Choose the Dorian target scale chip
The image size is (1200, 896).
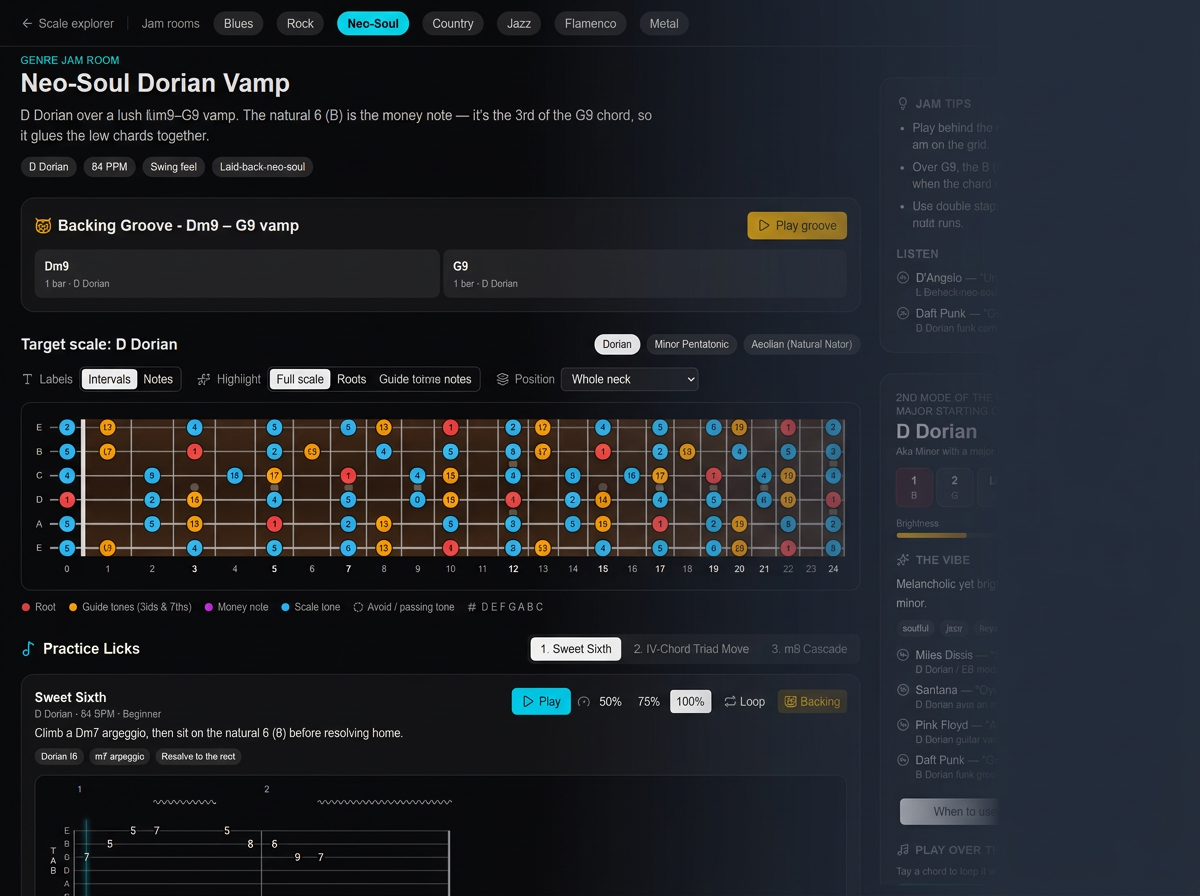coord(617,344)
